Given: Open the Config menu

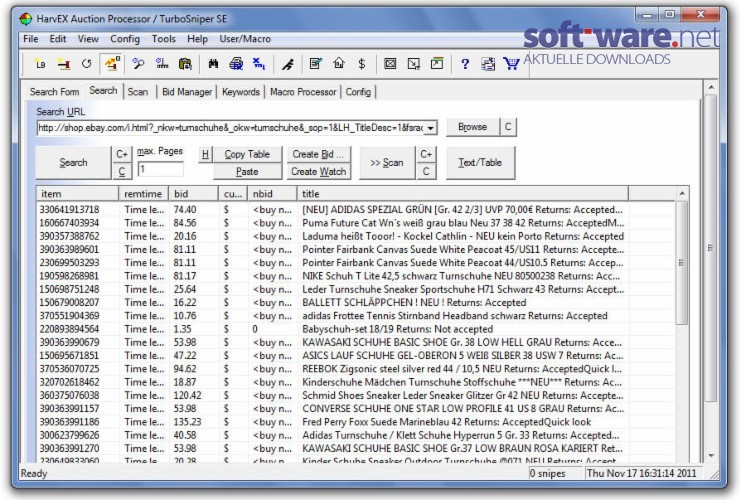Looking at the screenshot, I should (125, 39).
